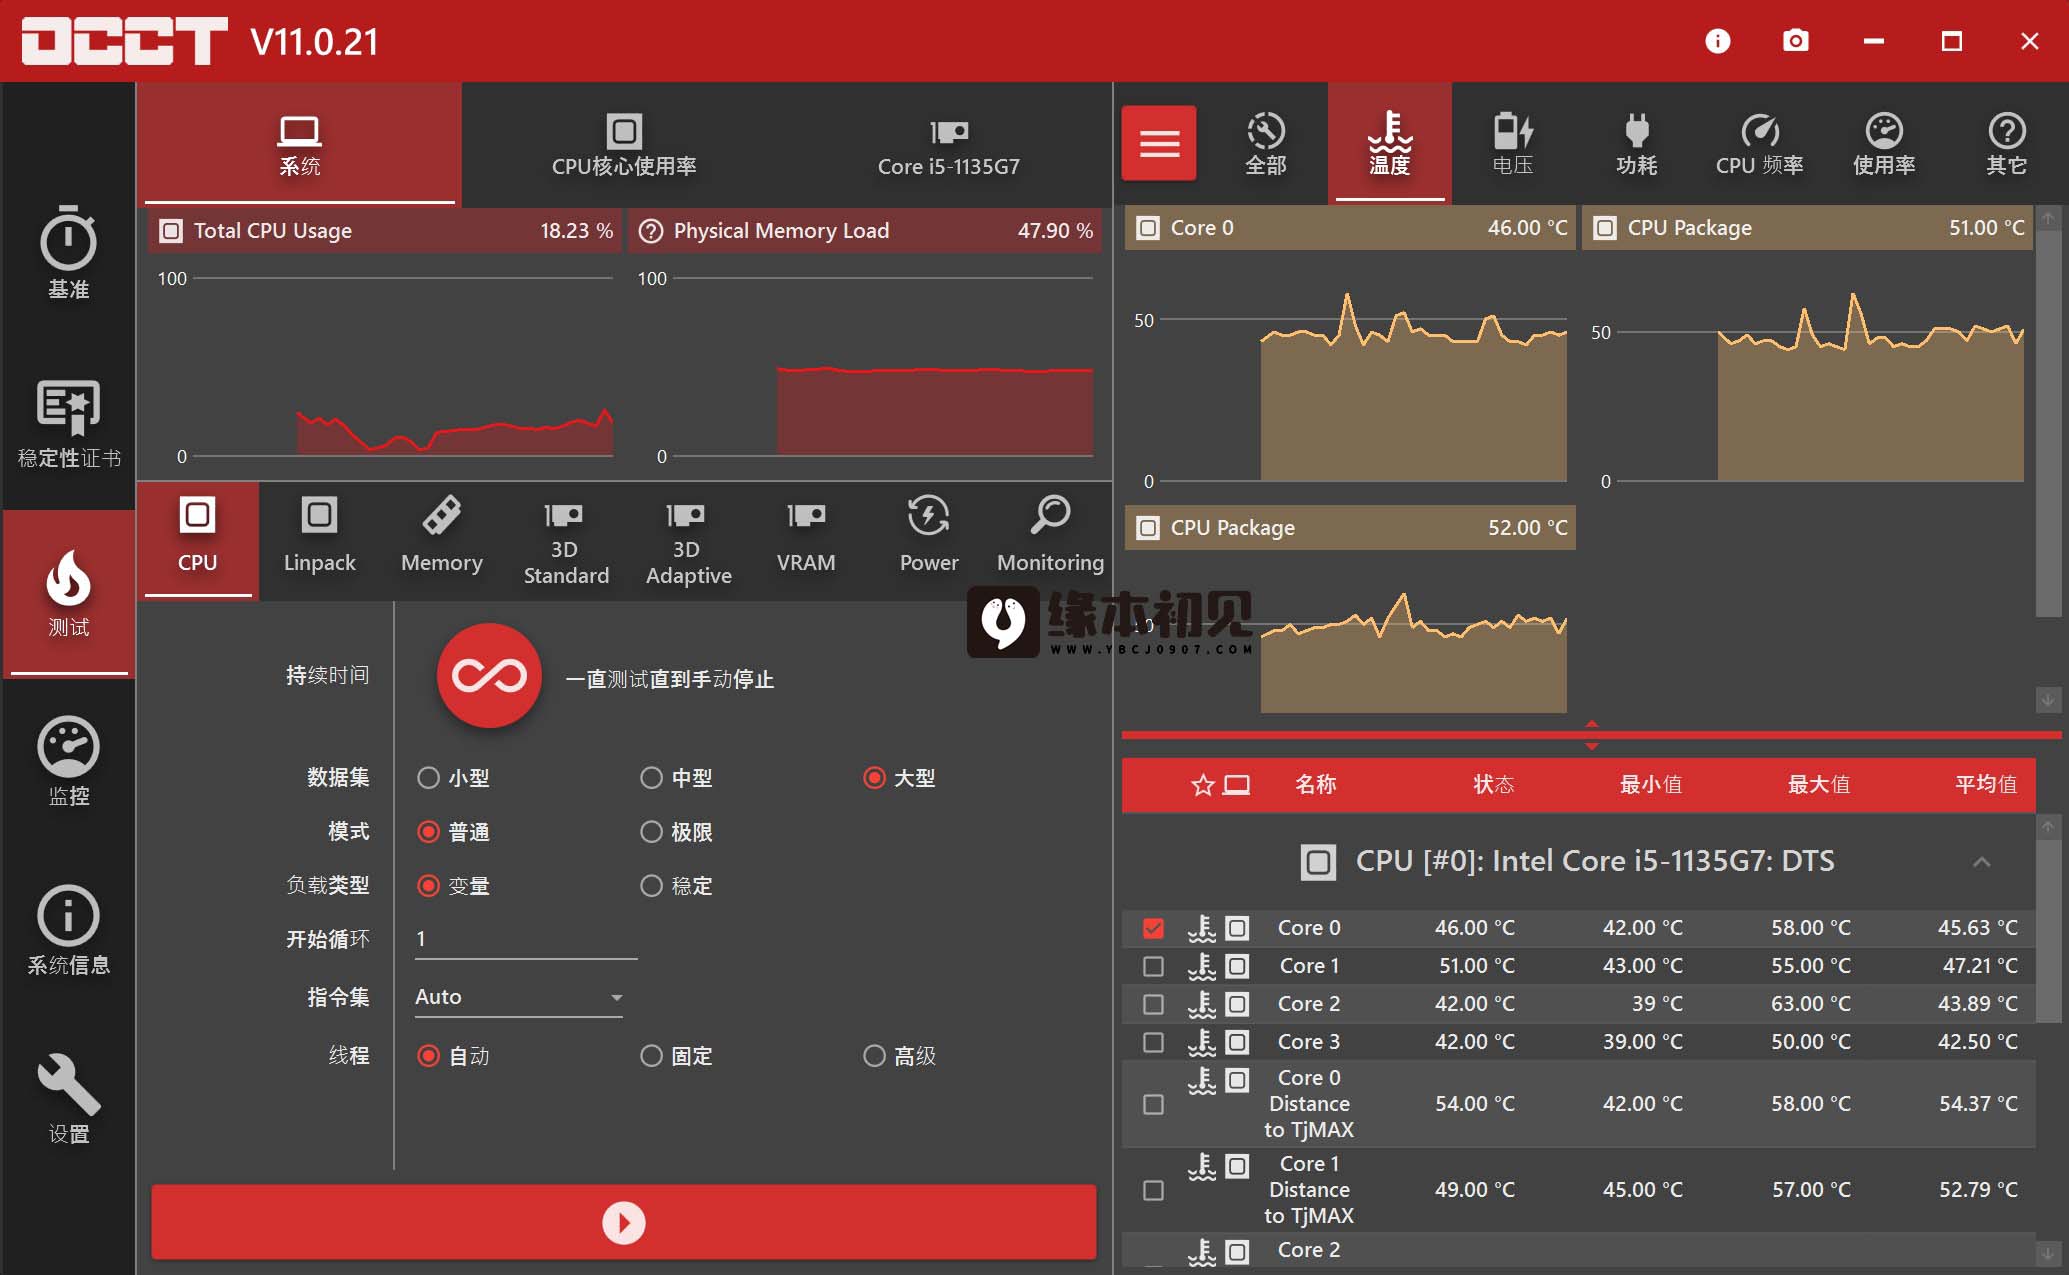Select 高级 advanced threads radio

[x=874, y=1056]
